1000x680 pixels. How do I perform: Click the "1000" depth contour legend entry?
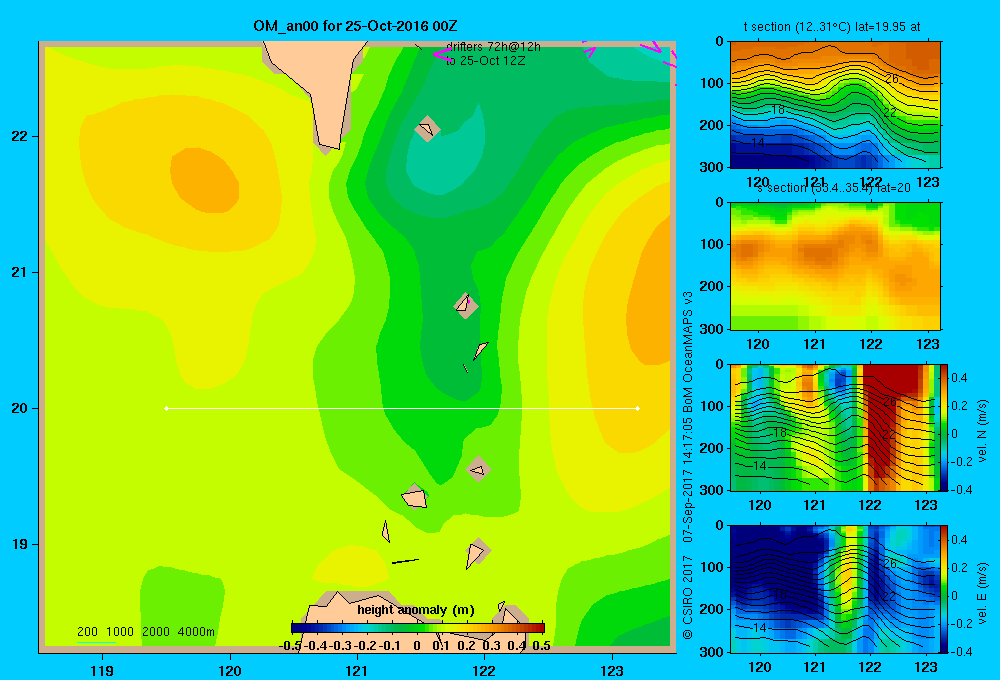[x=120, y=632]
